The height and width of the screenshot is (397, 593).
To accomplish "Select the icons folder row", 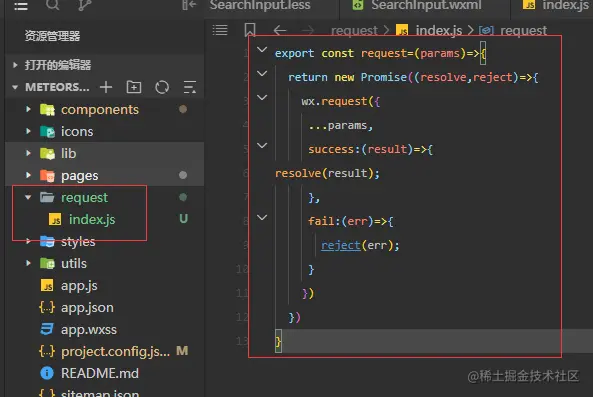I will pos(104,131).
